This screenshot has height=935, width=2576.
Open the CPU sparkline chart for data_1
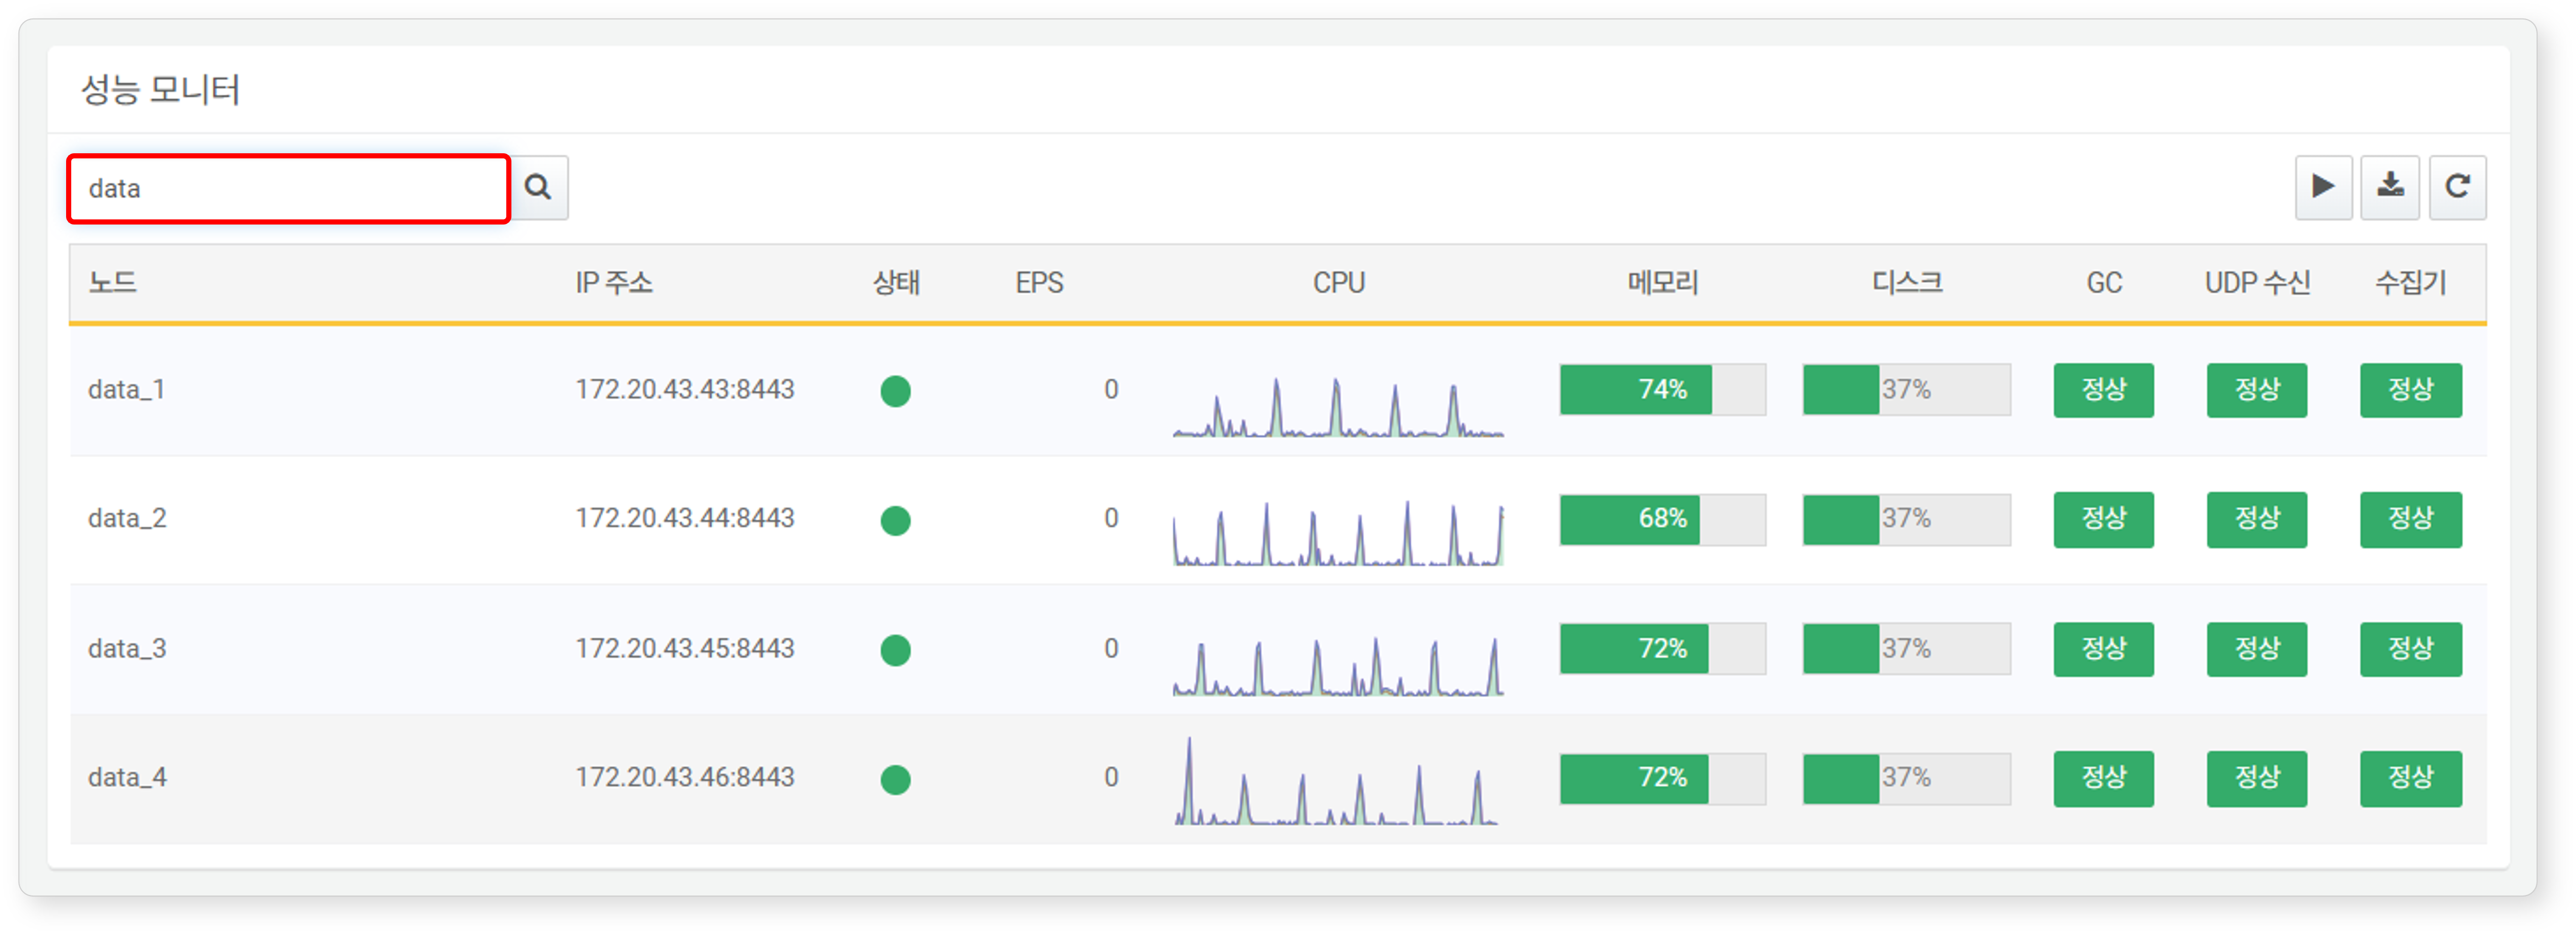1338,406
